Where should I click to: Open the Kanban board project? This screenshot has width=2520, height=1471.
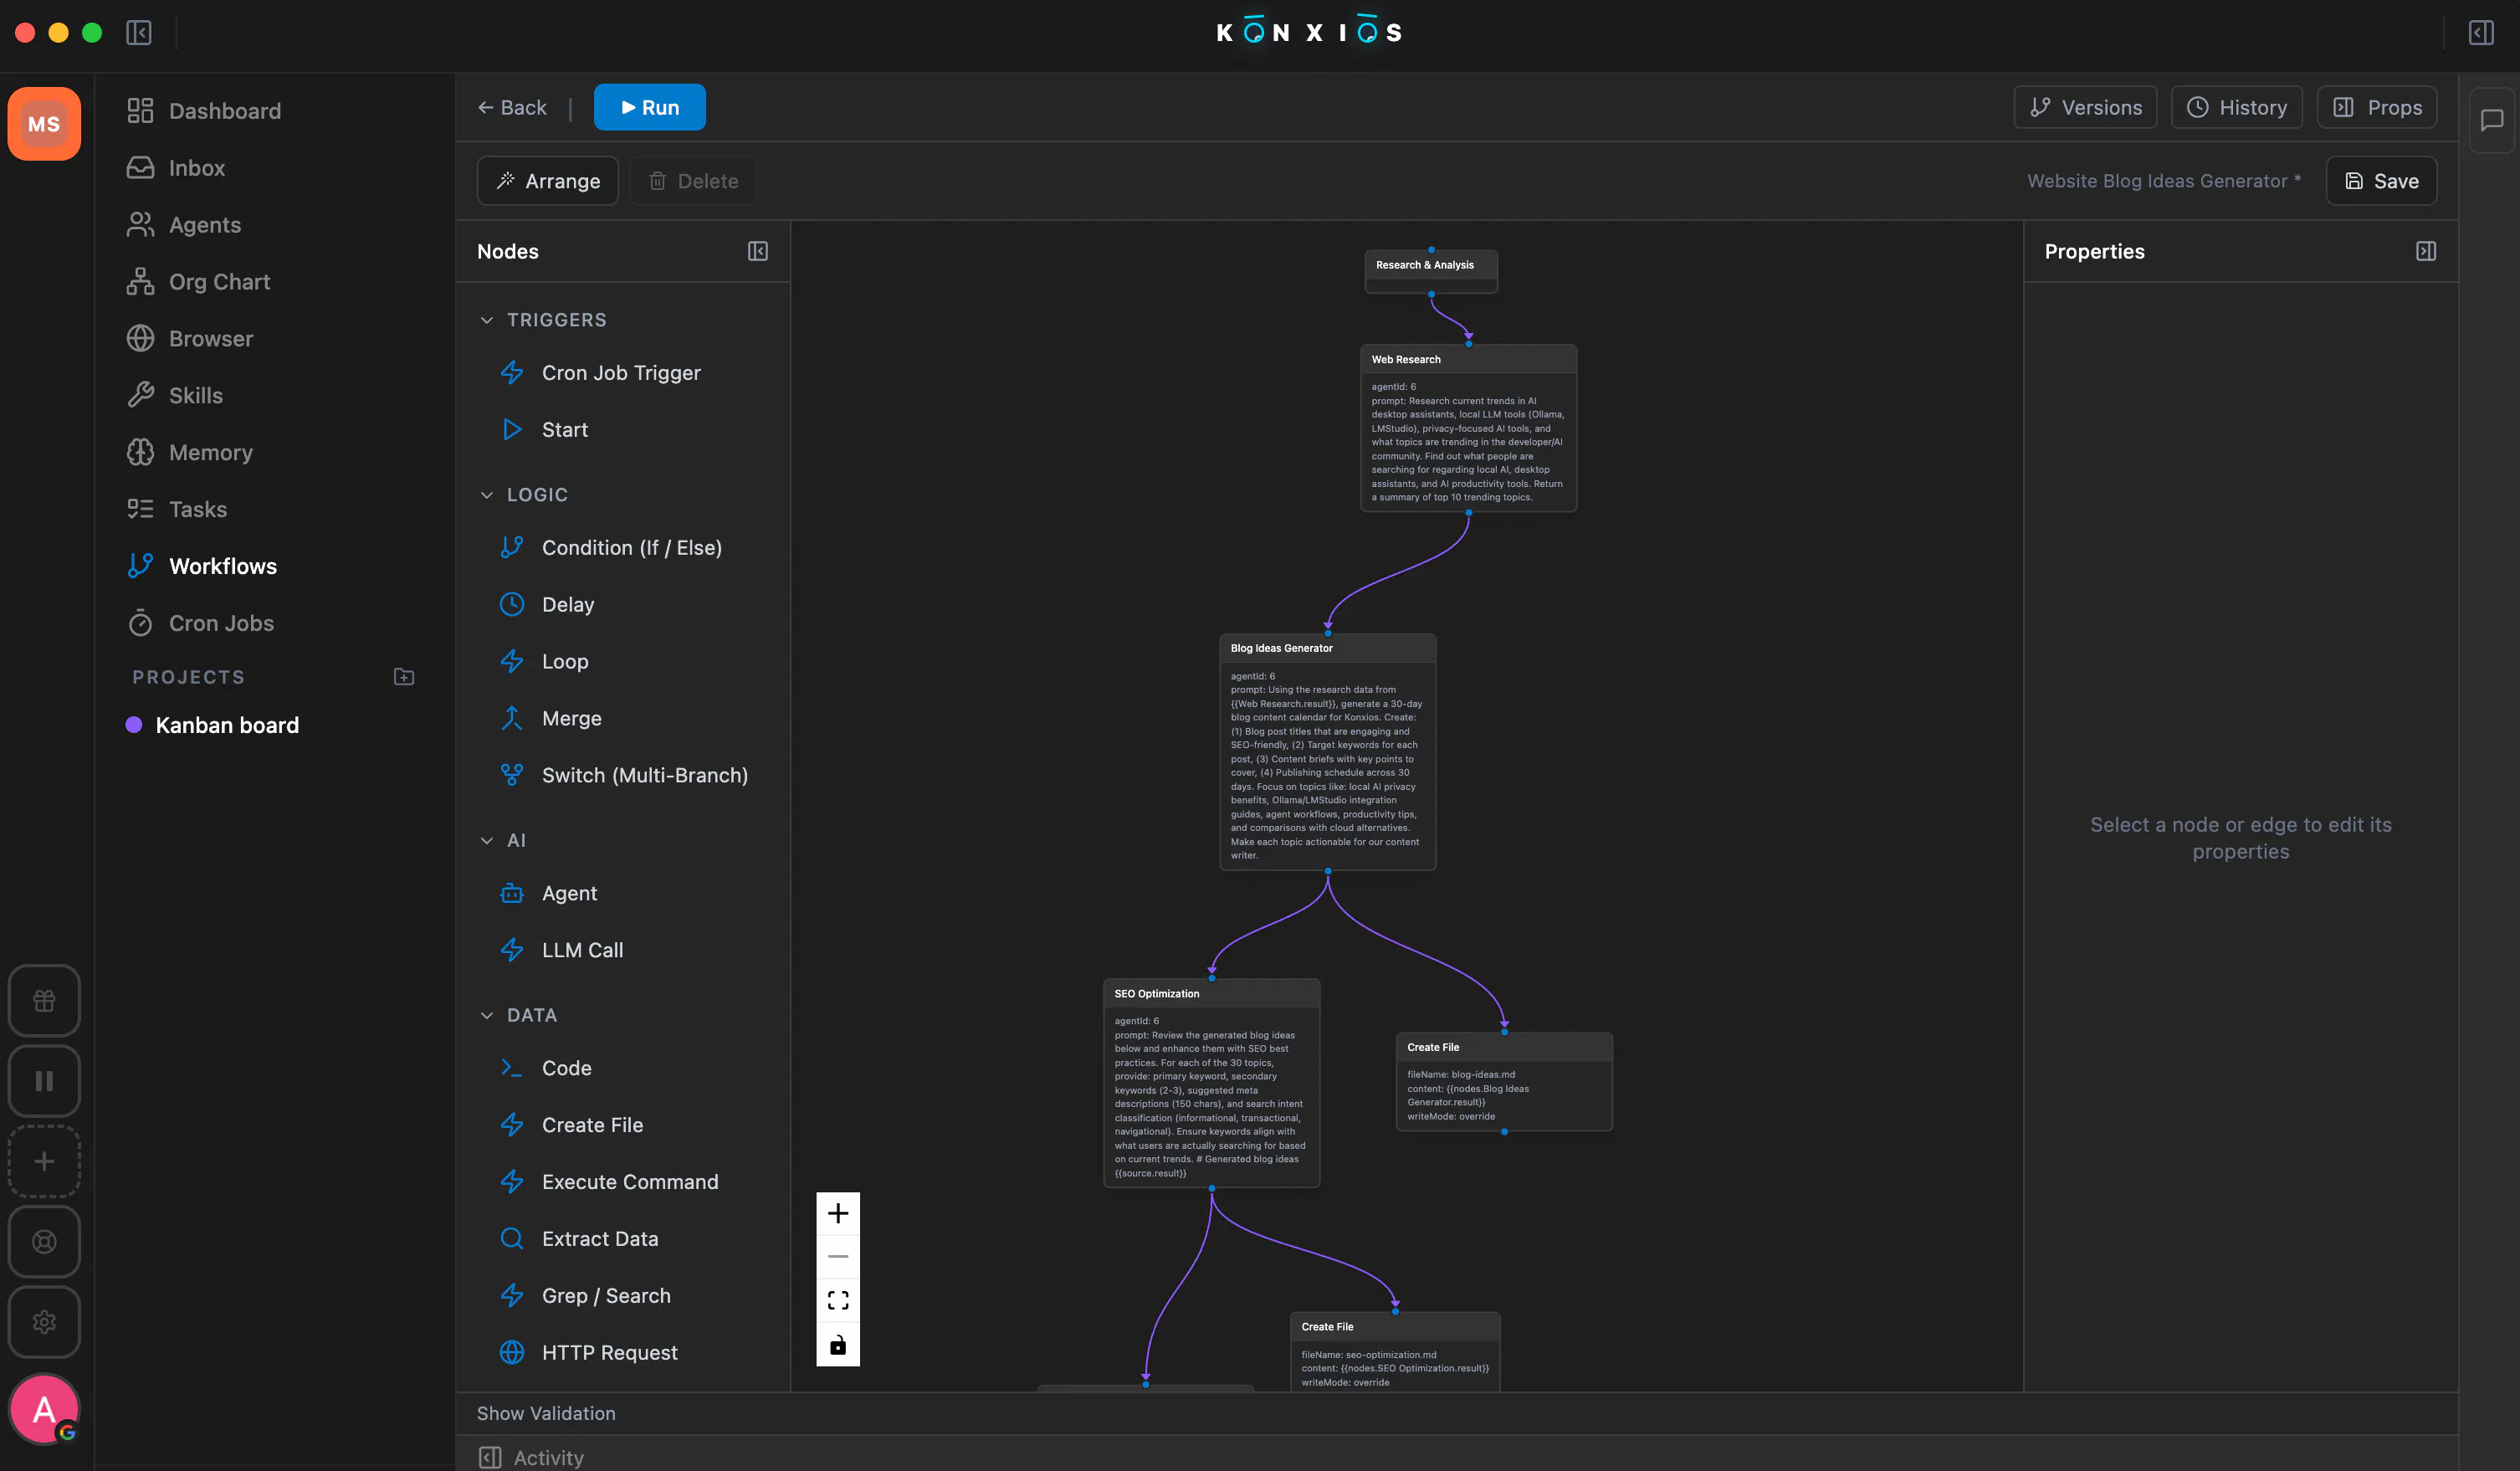pos(212,725)
